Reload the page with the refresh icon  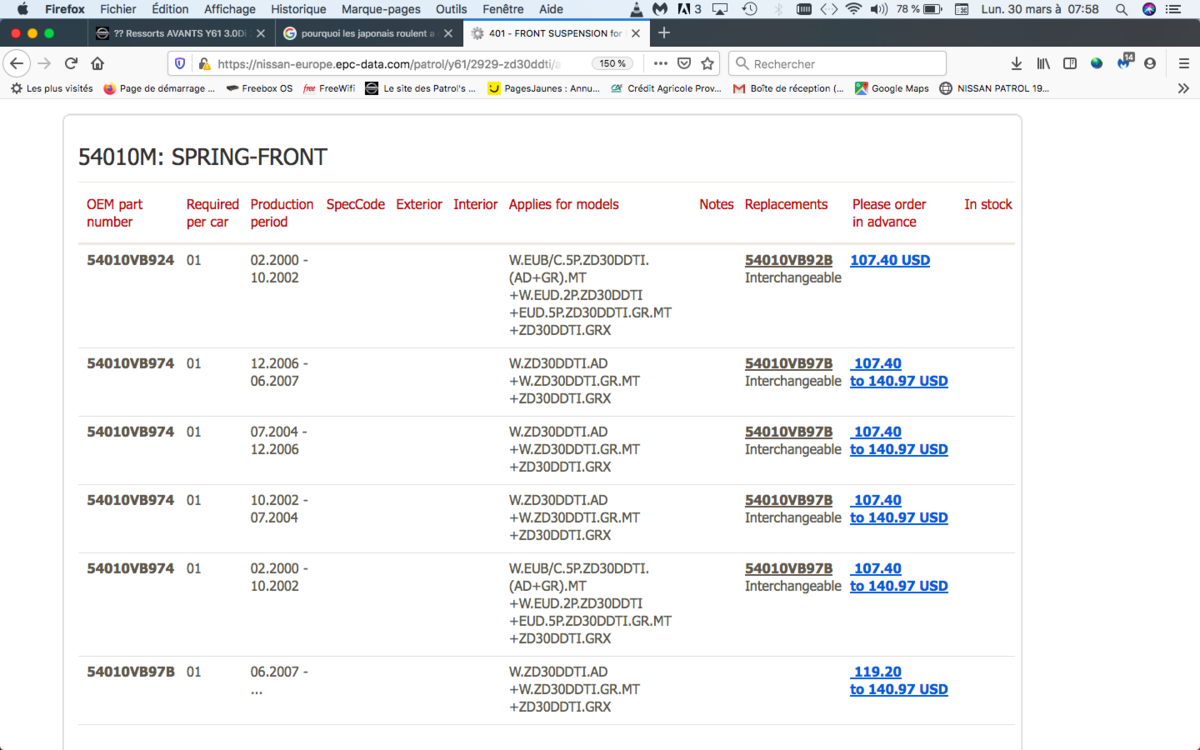pyautogui.click(x=71, y=63)
